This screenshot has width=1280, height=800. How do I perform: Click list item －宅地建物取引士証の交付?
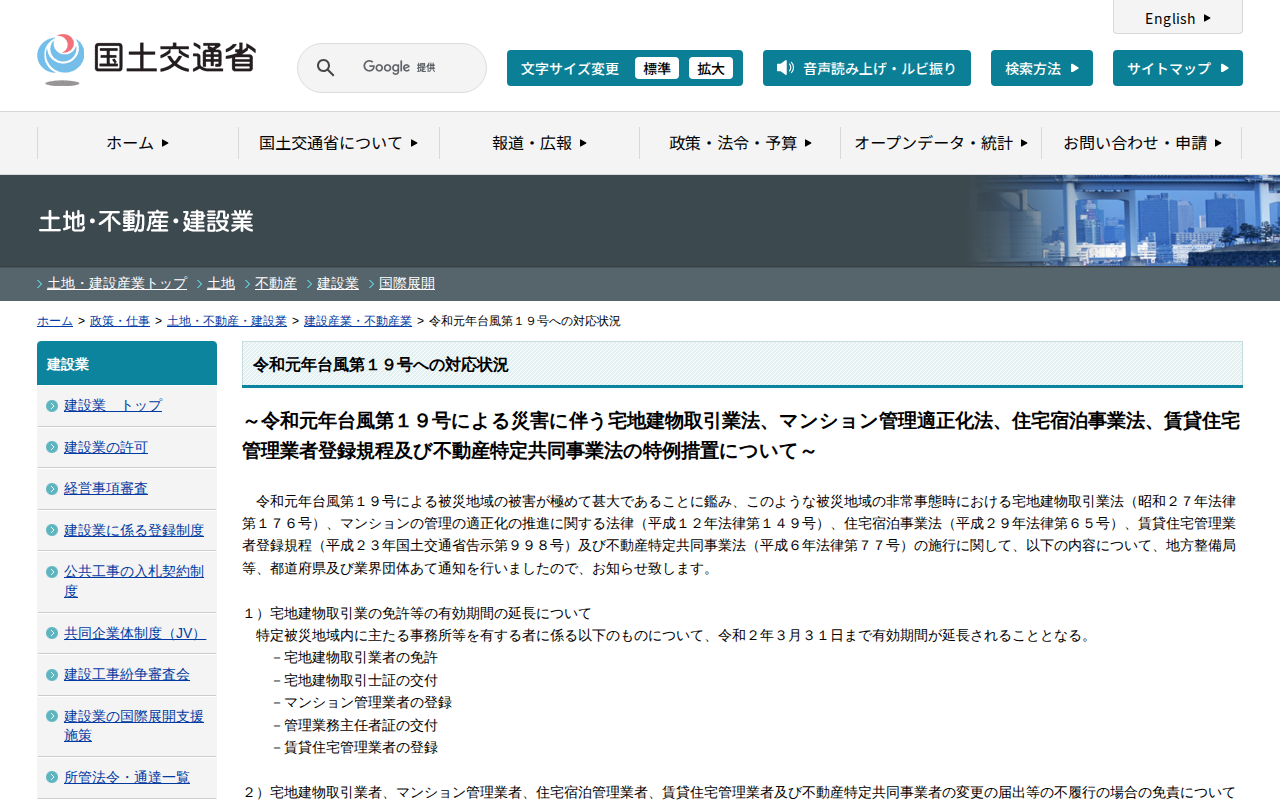354,680
